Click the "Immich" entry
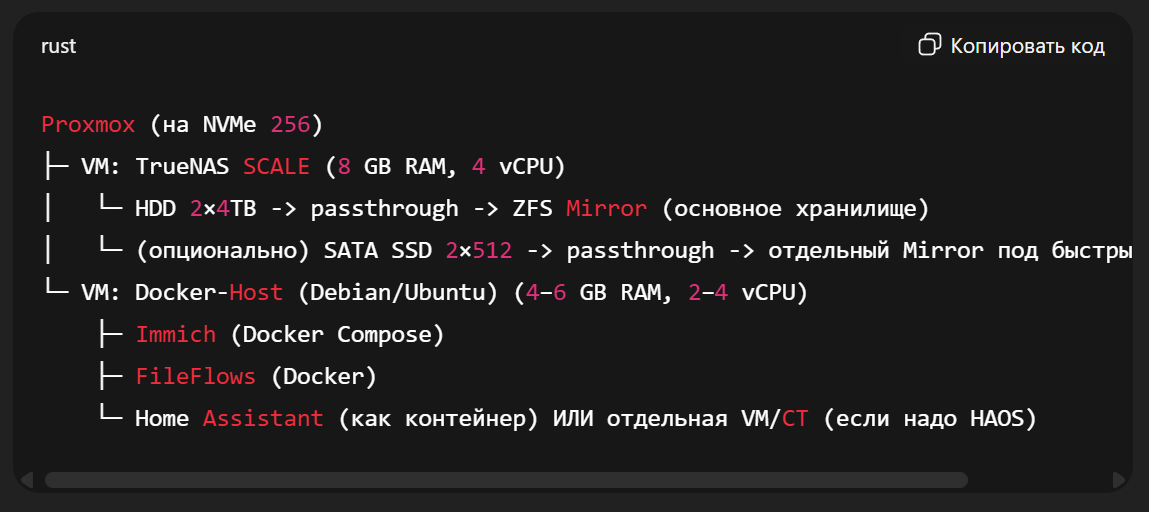The width and height of the screenshot is (1149, 512). tap(175, 334)
